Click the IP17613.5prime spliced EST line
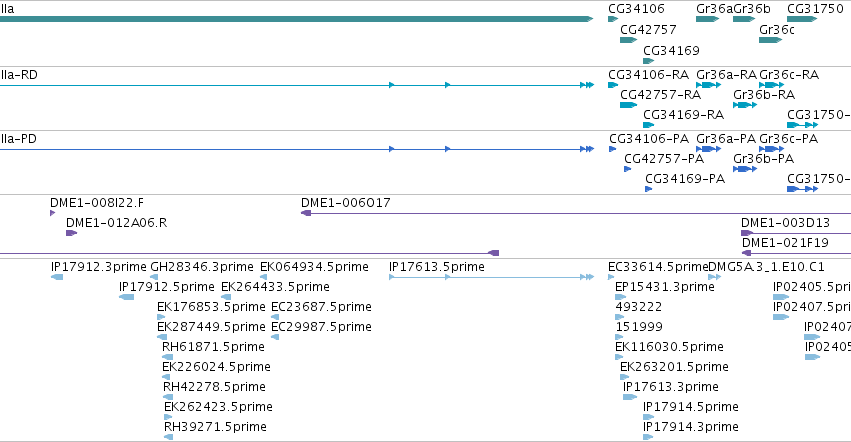851x442 pixels. 491,277
